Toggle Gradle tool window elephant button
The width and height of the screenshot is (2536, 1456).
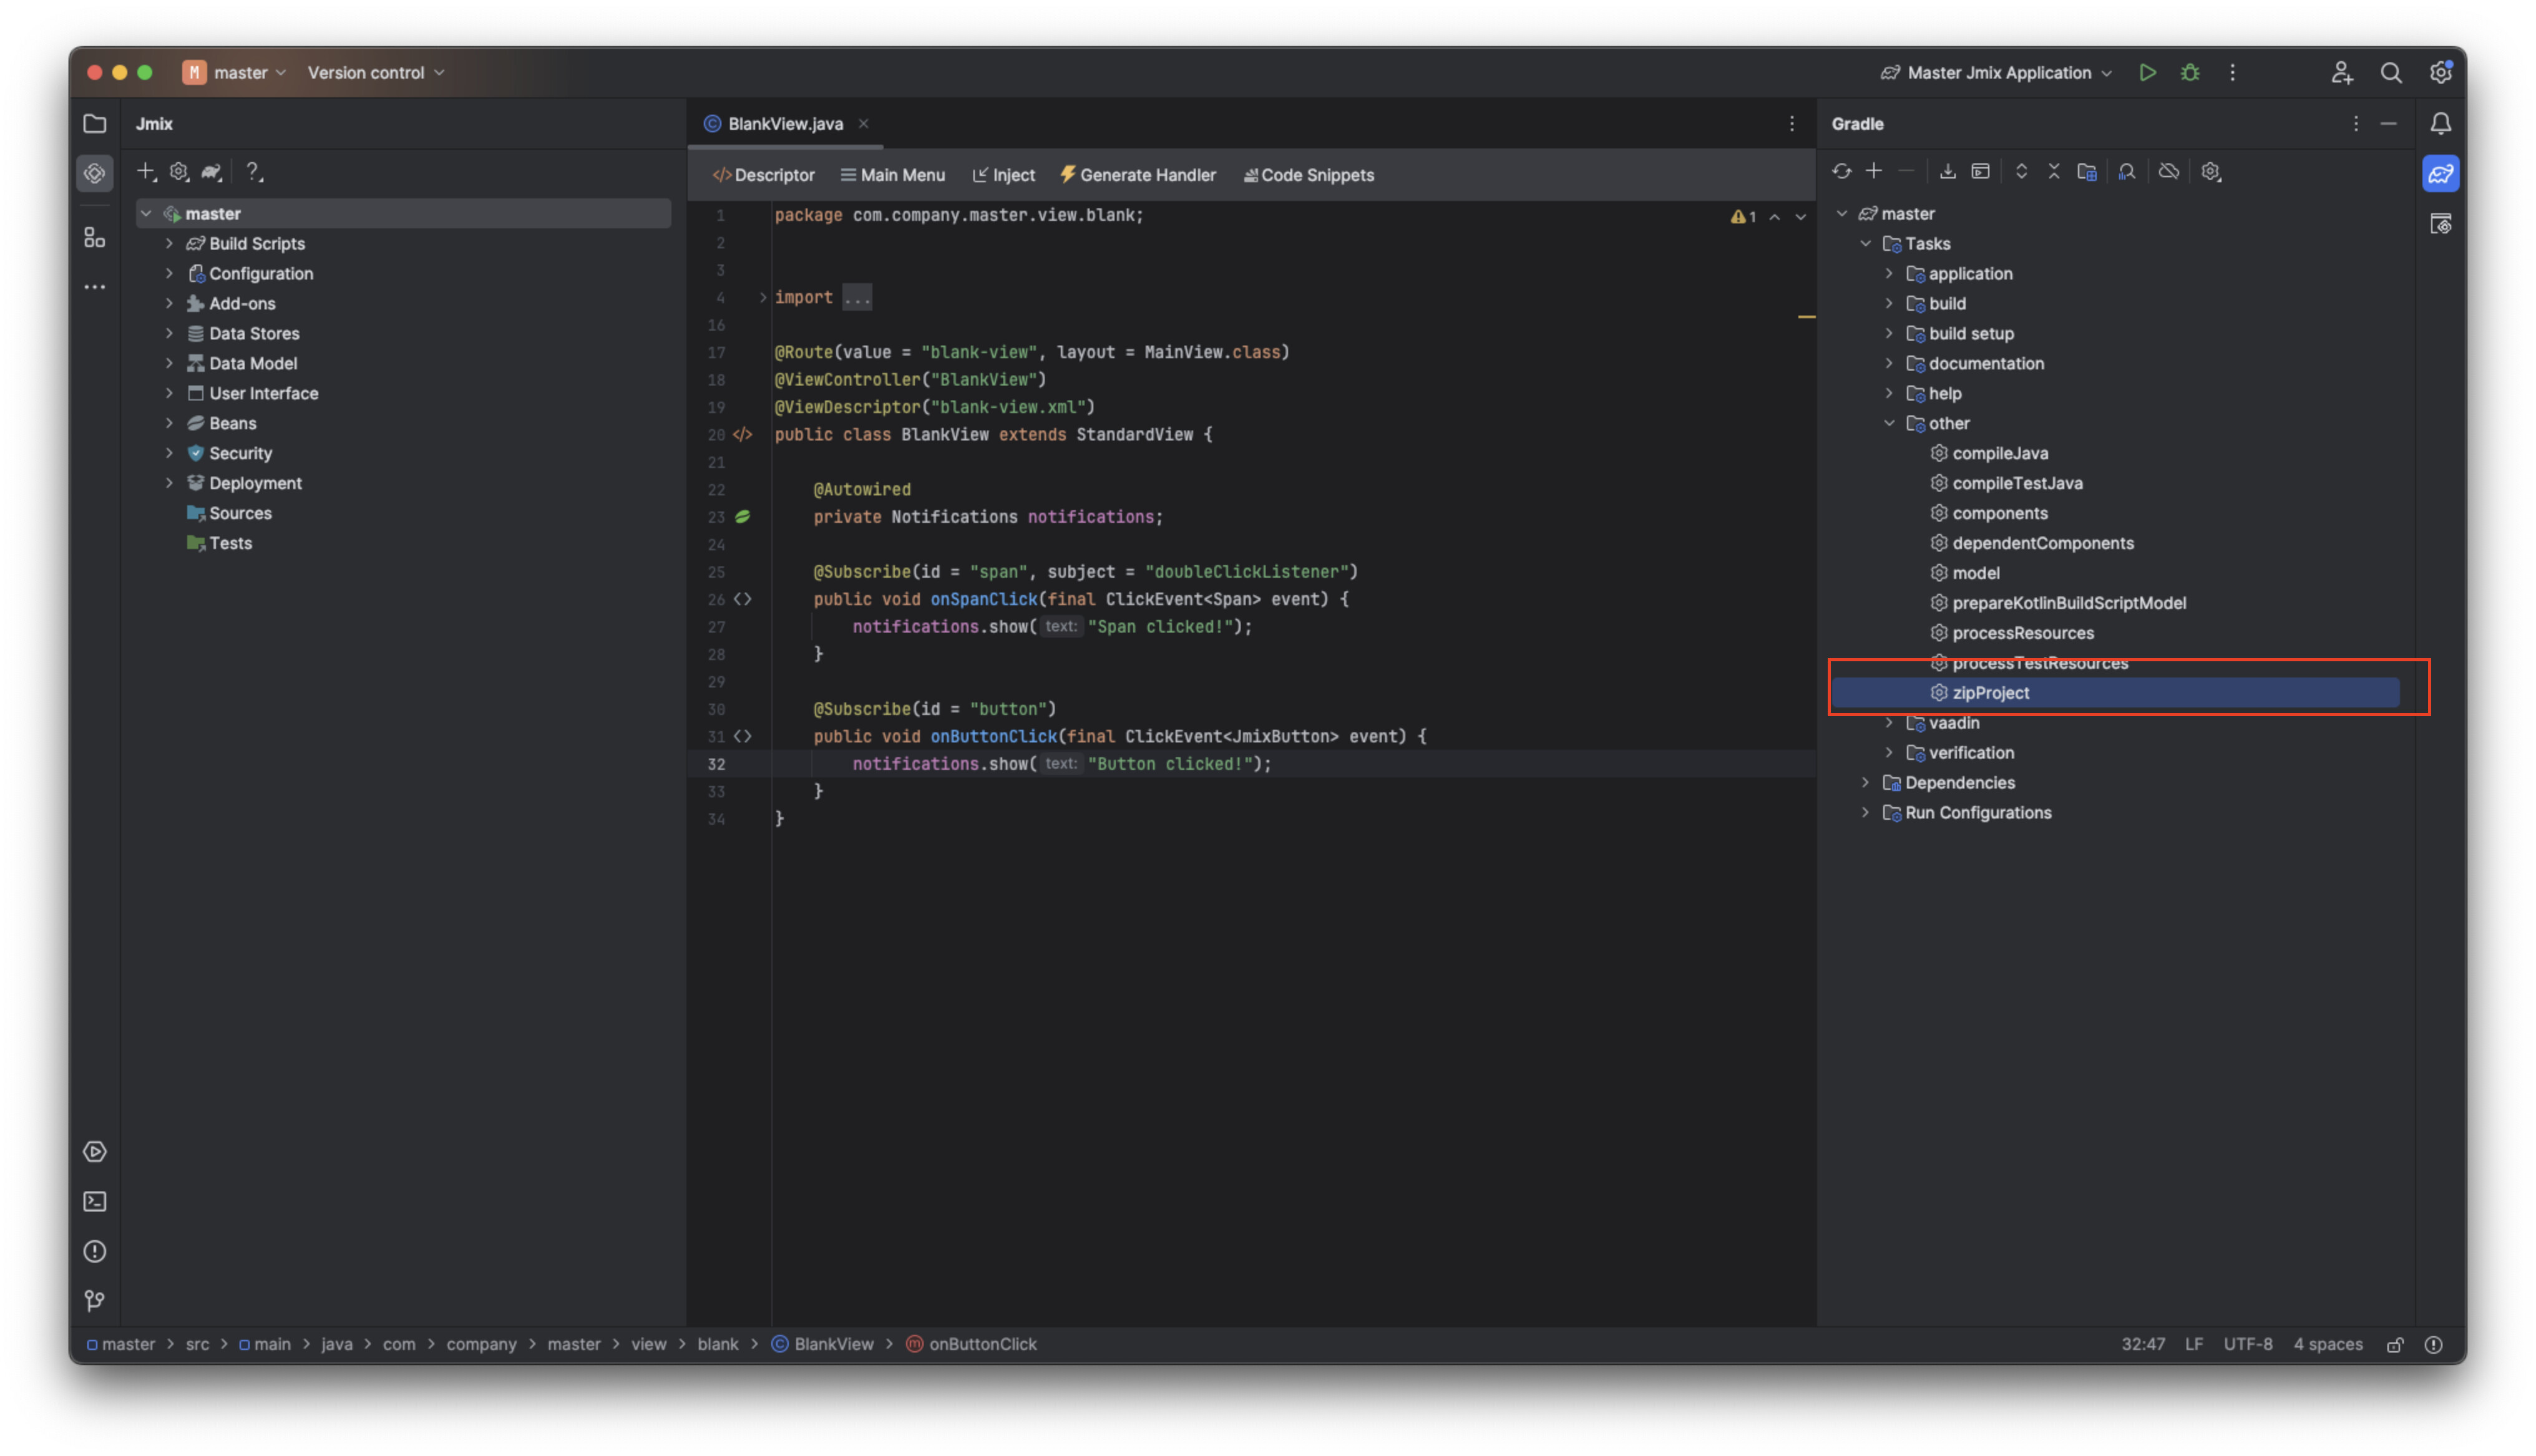2441,174
